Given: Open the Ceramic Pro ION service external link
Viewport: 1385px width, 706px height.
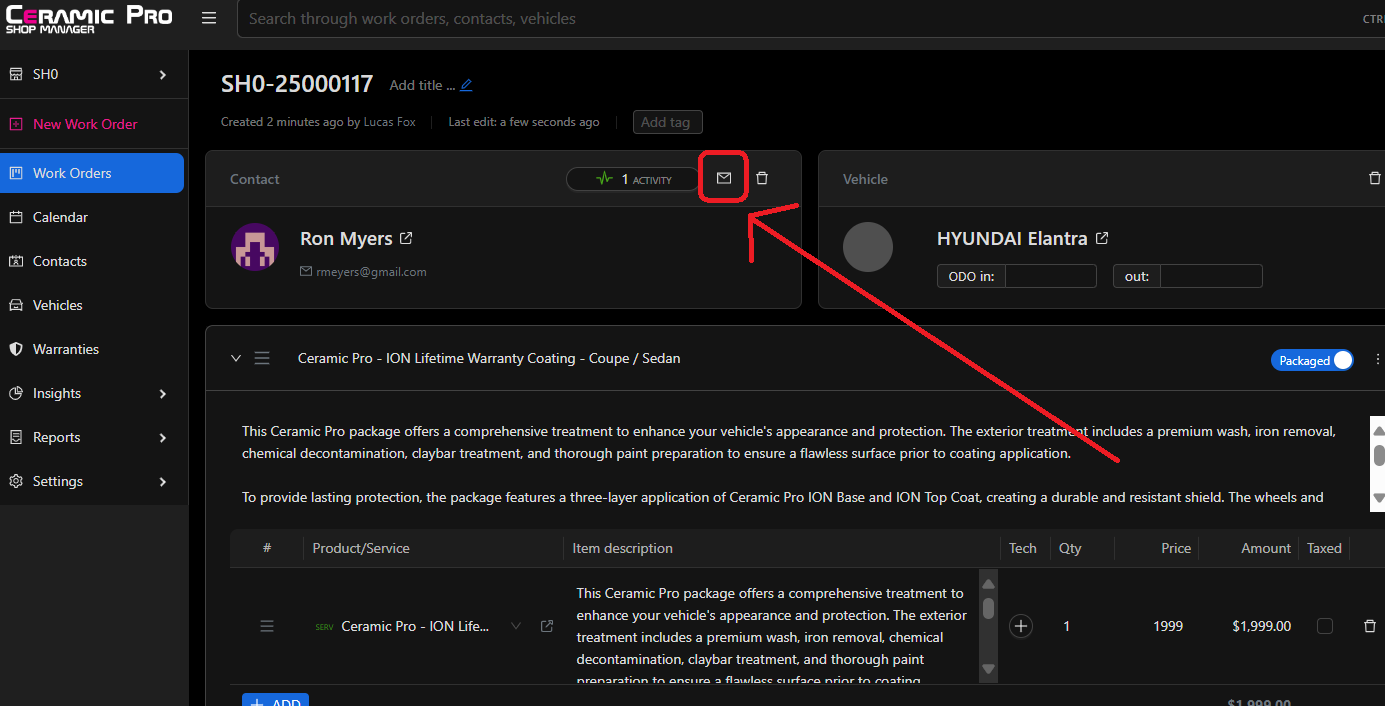Looking at the screenshot, I should (547, 626).
